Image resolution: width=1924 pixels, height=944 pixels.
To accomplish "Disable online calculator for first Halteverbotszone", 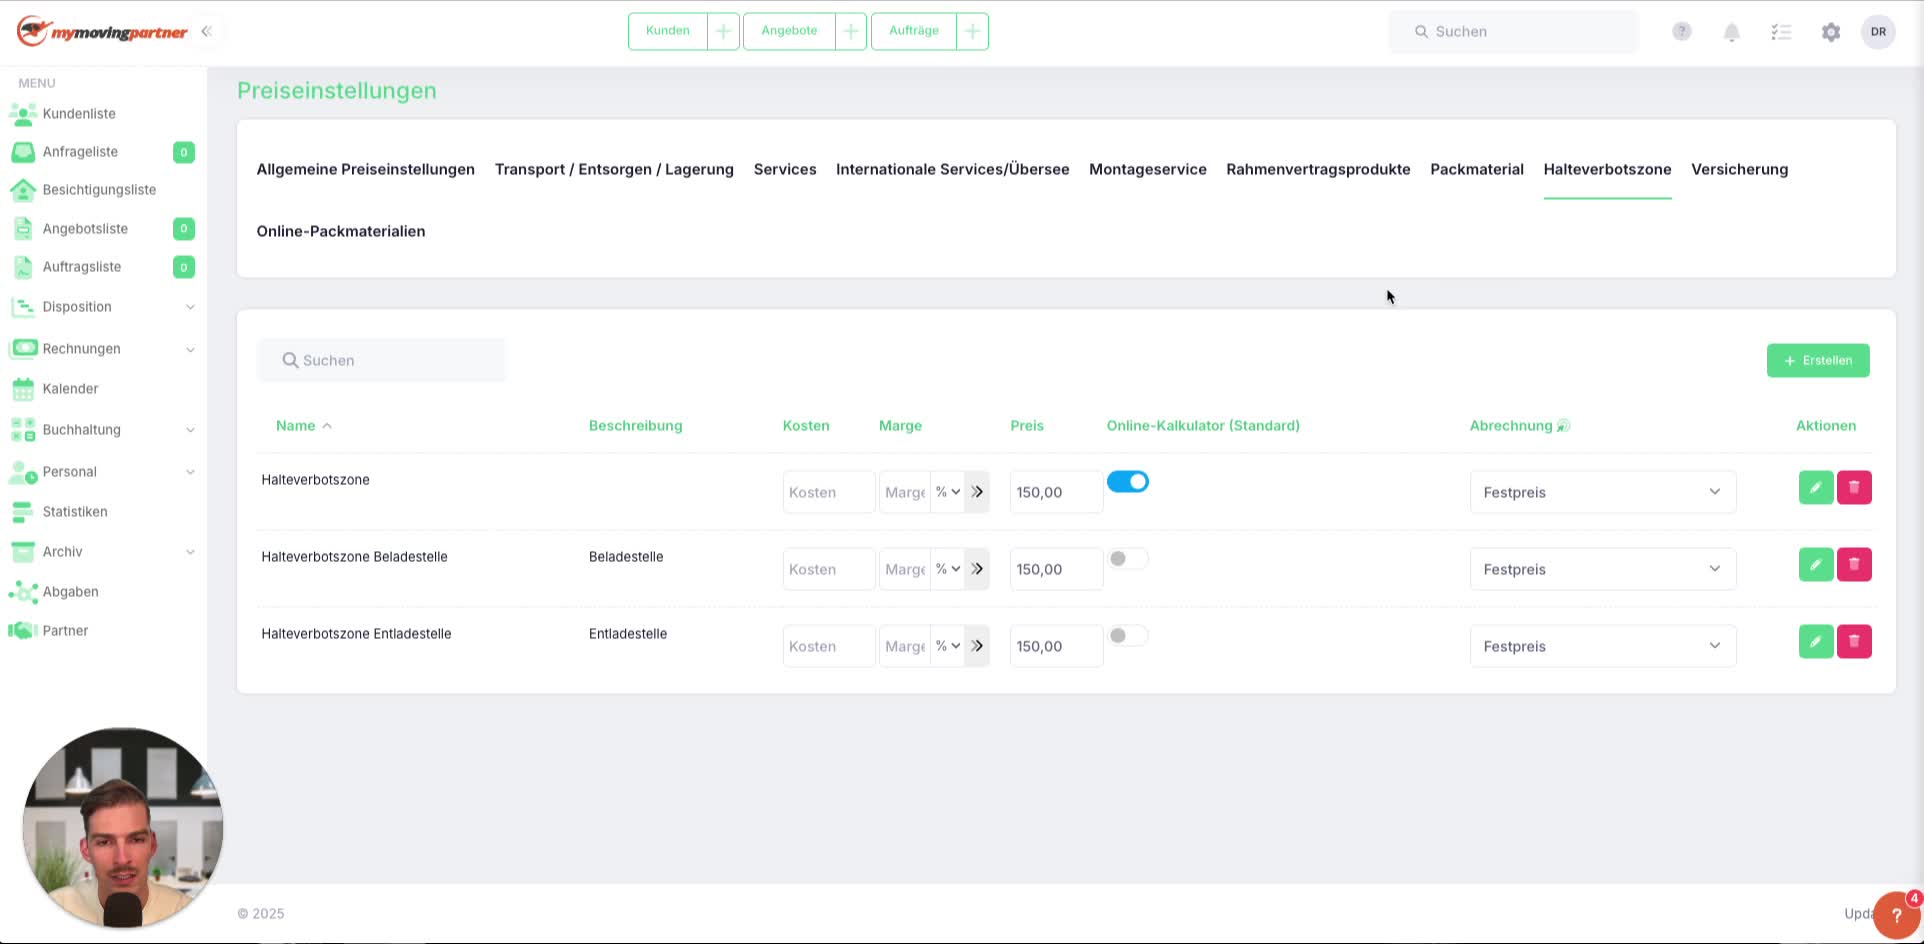I will tap(1128, 482).
